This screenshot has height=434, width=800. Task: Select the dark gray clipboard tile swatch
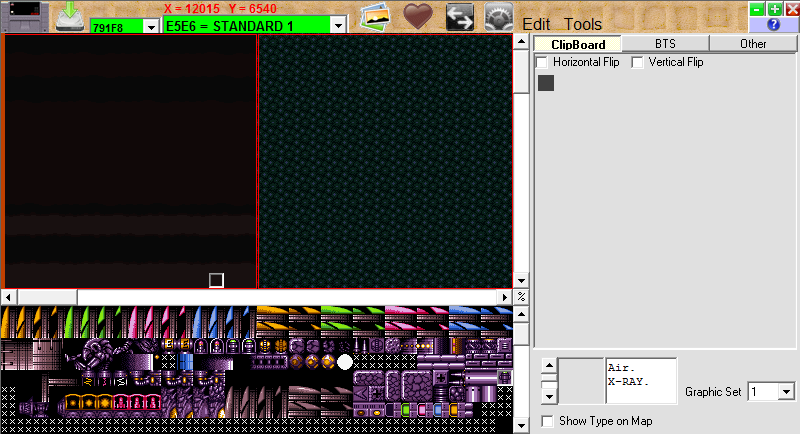point(546,83)
